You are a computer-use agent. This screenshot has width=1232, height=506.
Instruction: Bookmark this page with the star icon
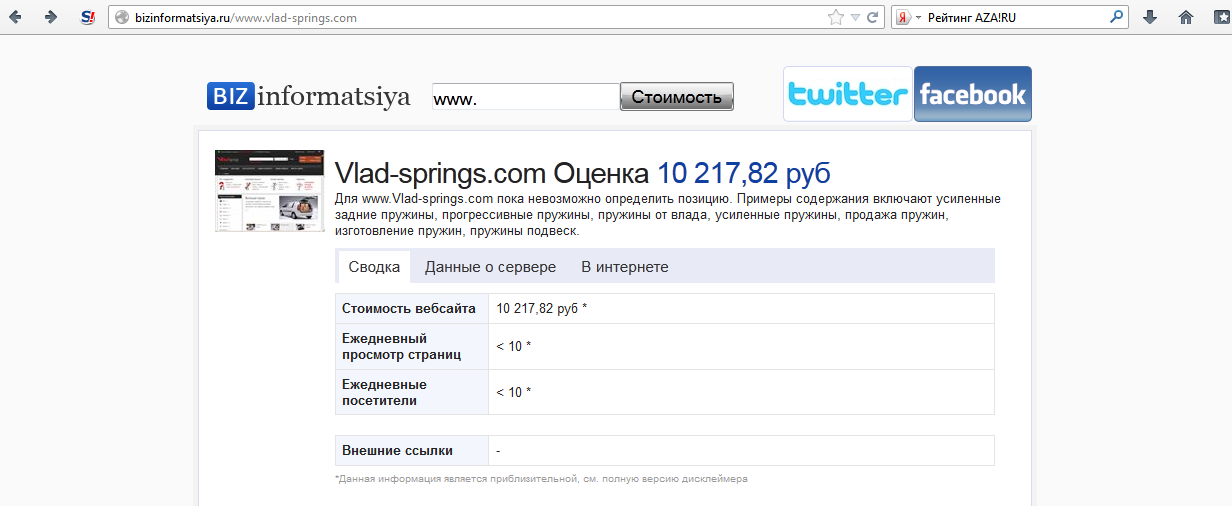pos(835,17)
